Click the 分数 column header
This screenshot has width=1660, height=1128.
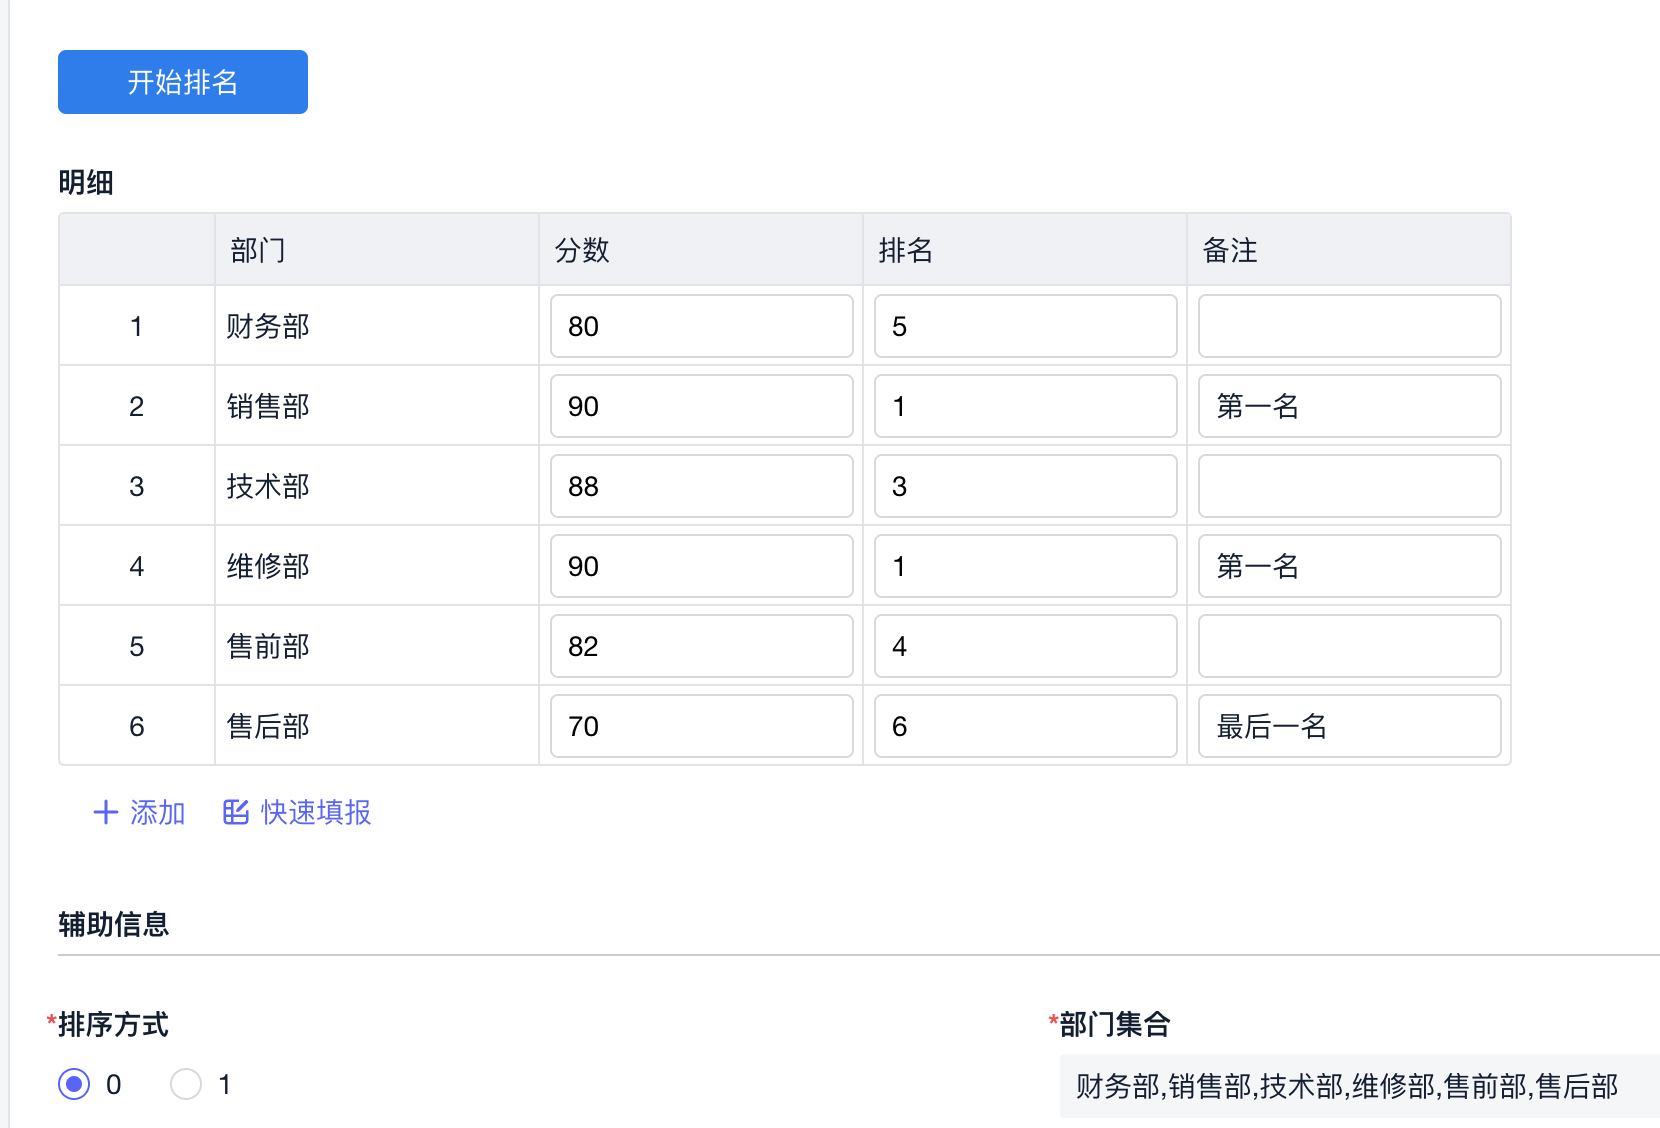click(582, 250)
